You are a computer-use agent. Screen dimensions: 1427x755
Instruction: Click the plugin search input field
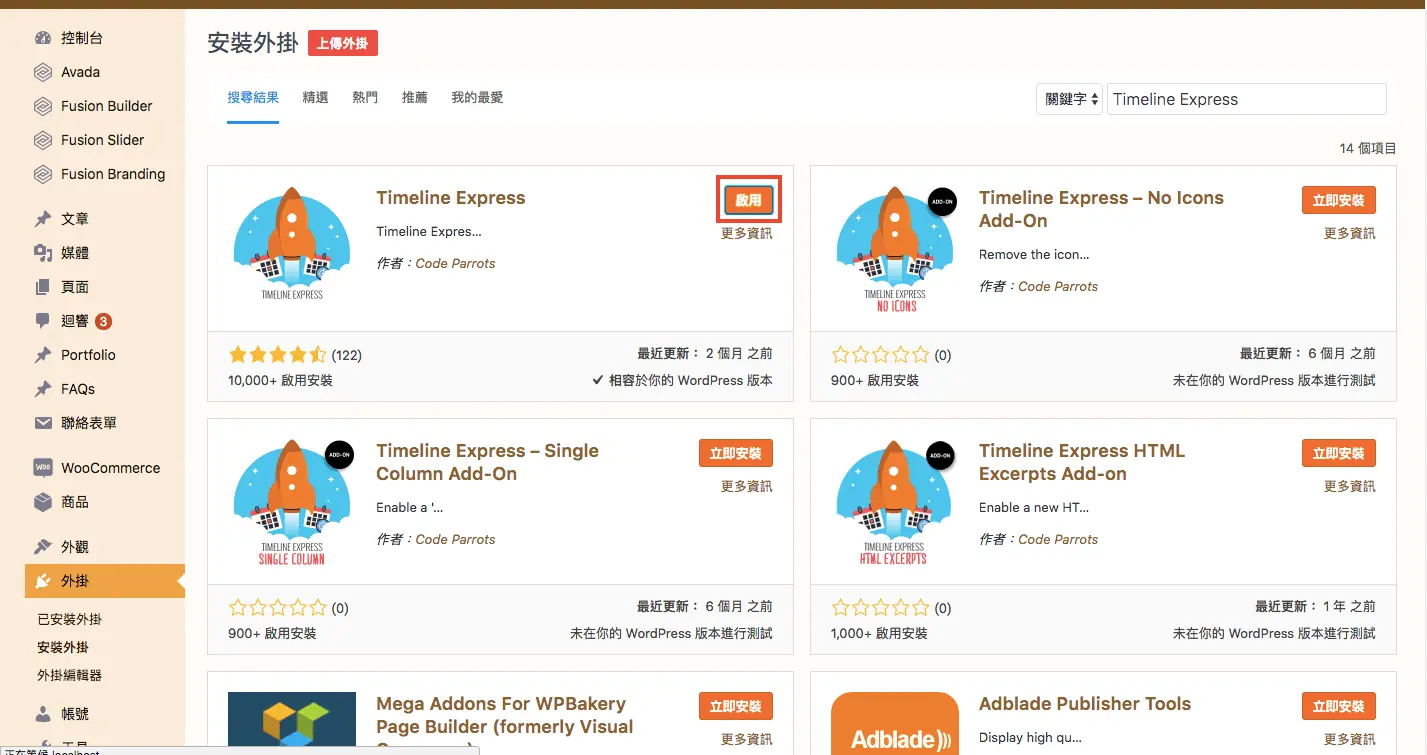(x=1246, y=99)
